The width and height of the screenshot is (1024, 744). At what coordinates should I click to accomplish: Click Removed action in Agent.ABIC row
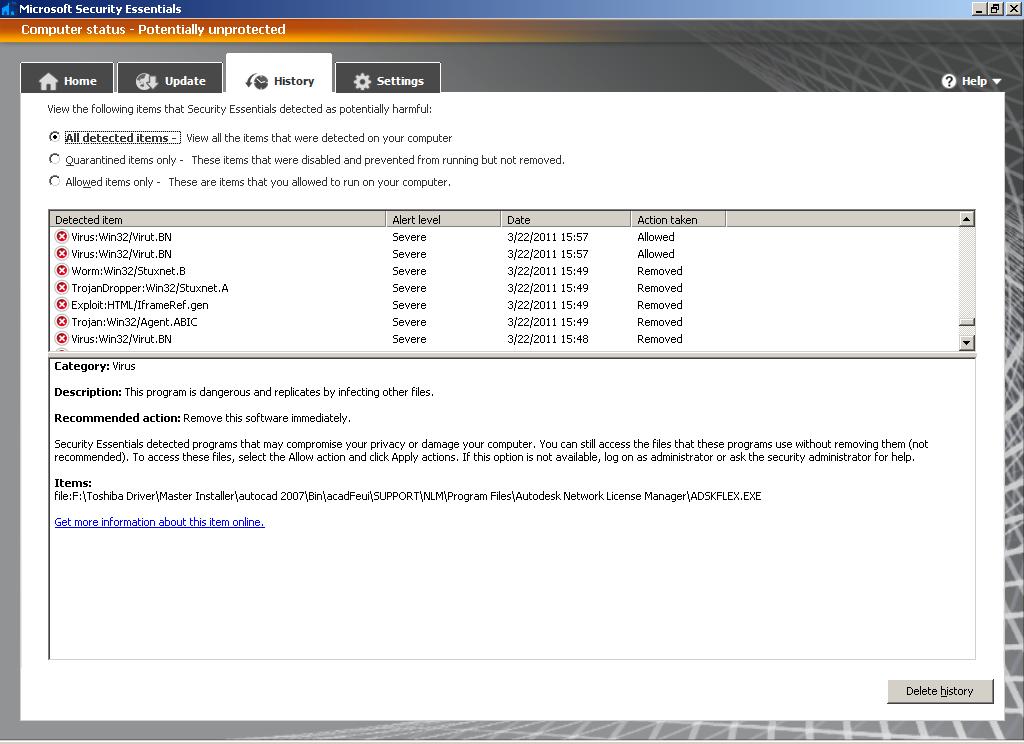point(660,322)
